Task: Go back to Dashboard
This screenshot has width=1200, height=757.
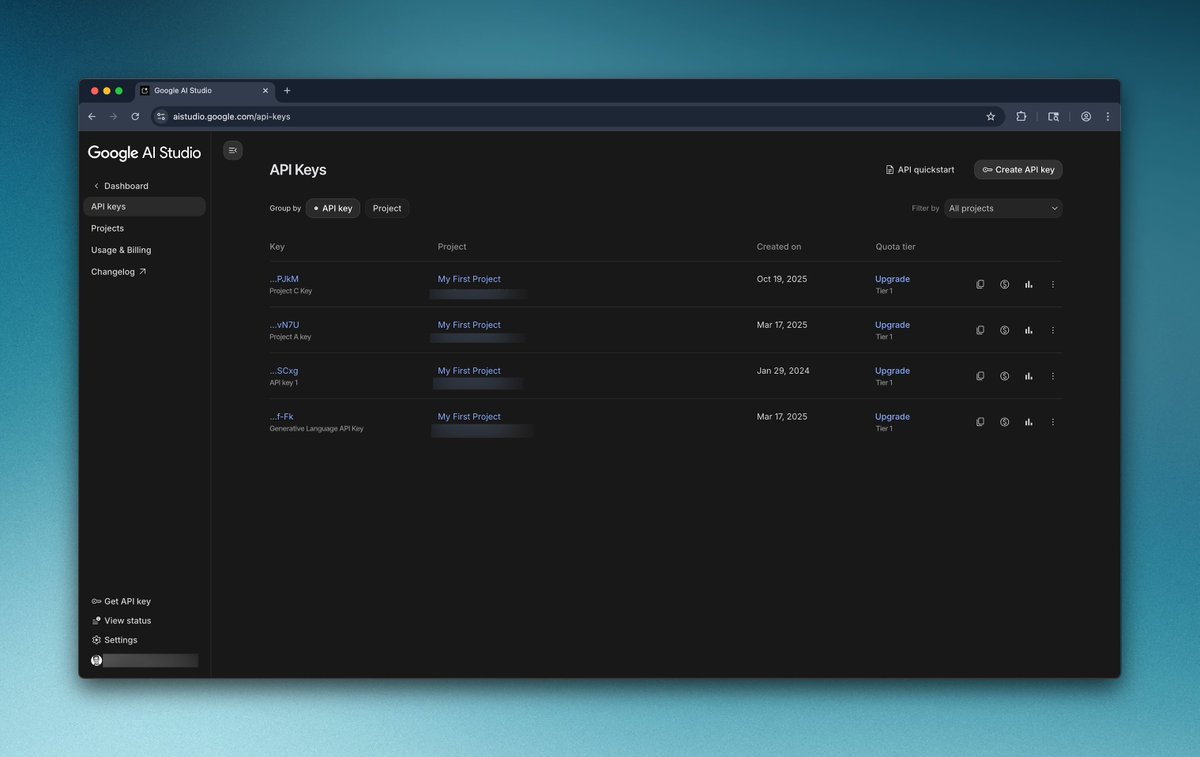Action: point(120,186)
